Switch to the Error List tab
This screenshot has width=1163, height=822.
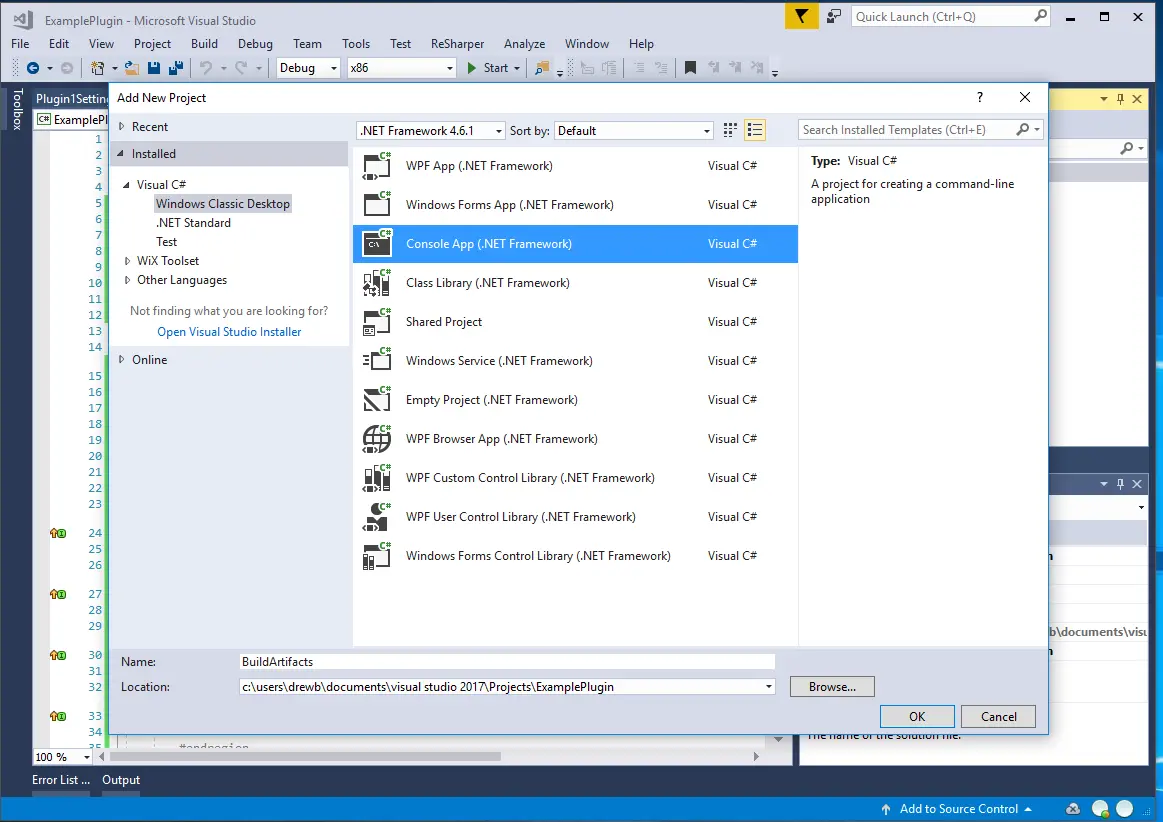click(x=61, y=780)
